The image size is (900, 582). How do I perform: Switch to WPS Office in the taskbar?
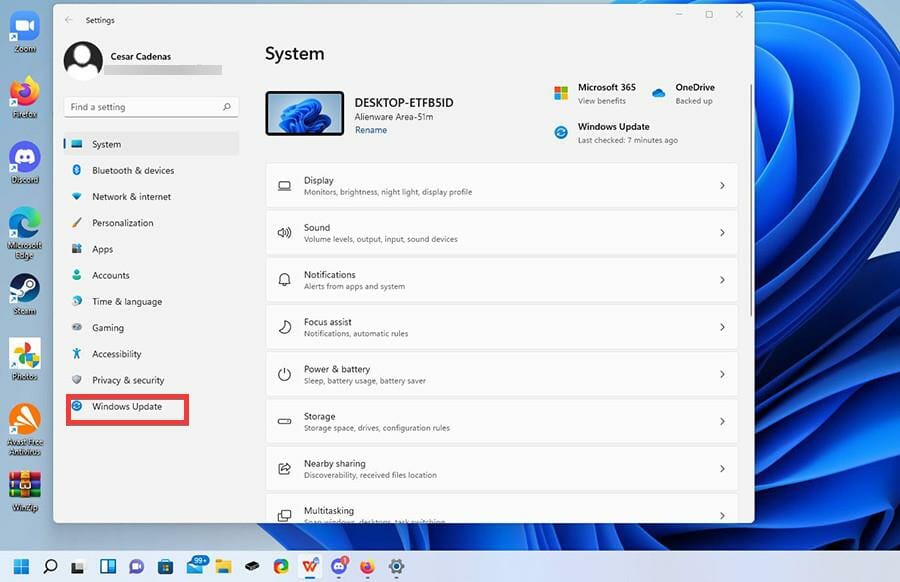pyautogui.click(x=310, y=567)
